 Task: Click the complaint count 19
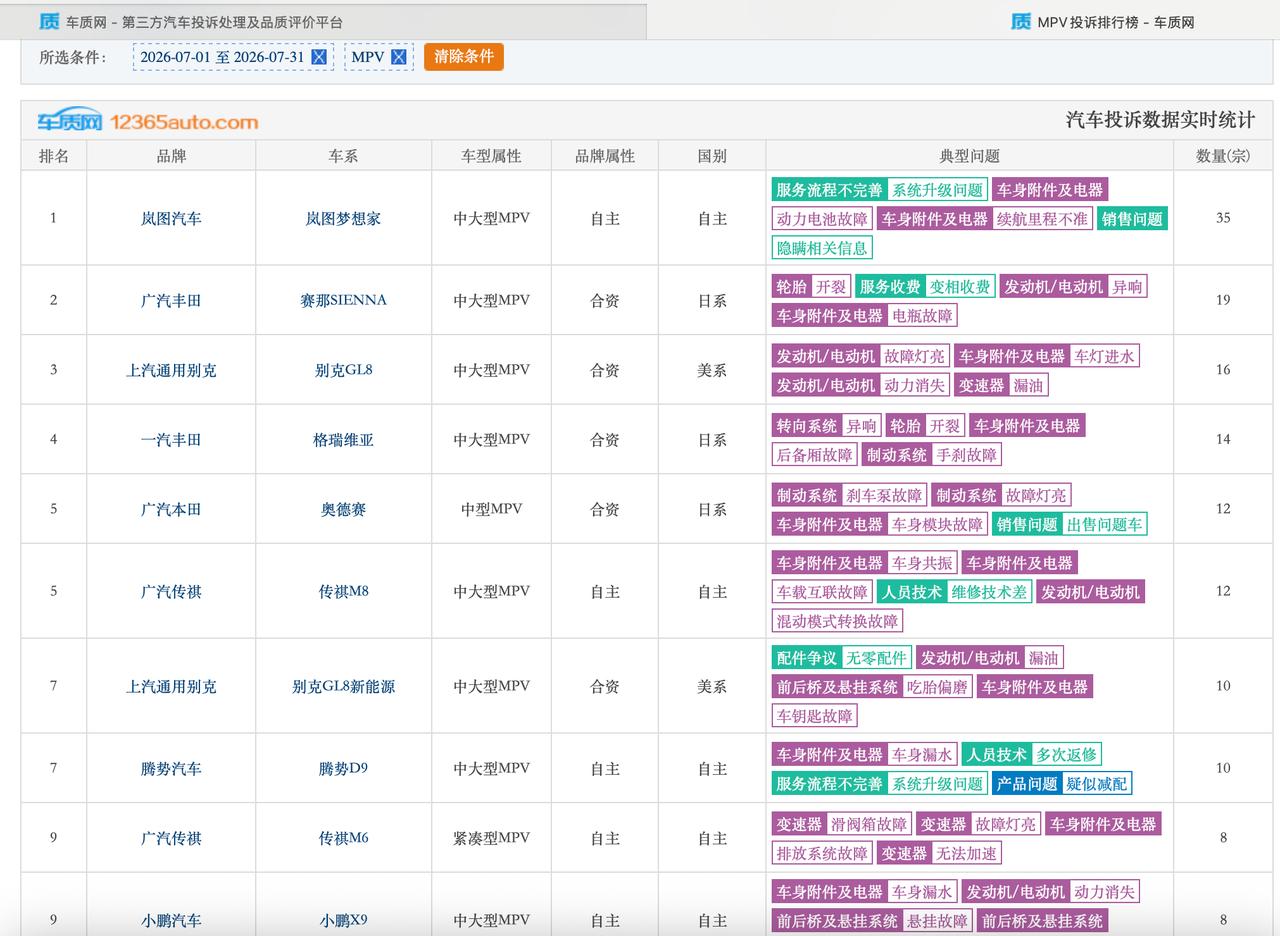point(1223,300)
